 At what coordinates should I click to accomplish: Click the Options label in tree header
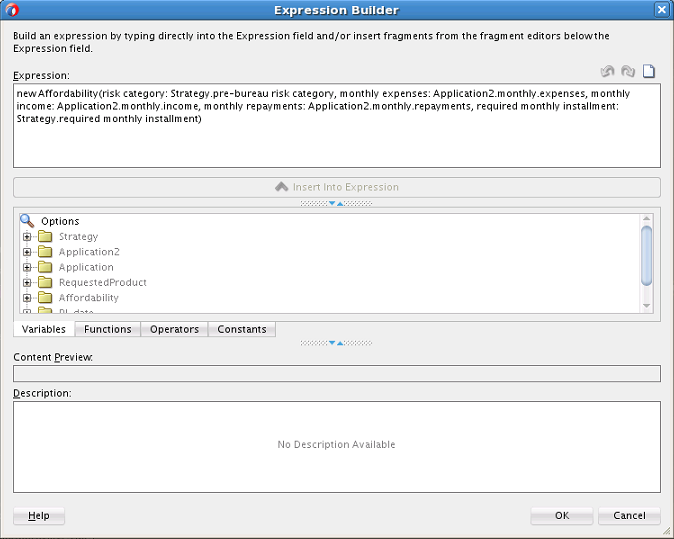coord(60,221)
